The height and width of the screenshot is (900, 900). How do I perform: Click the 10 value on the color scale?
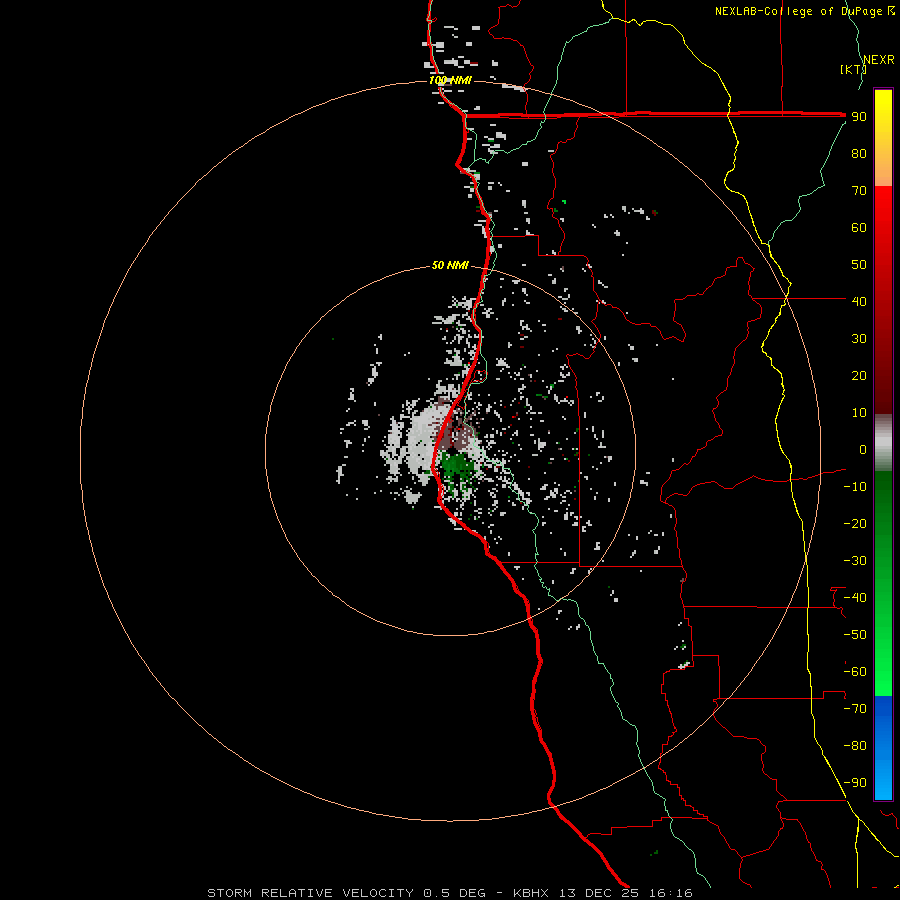[859, 413]
